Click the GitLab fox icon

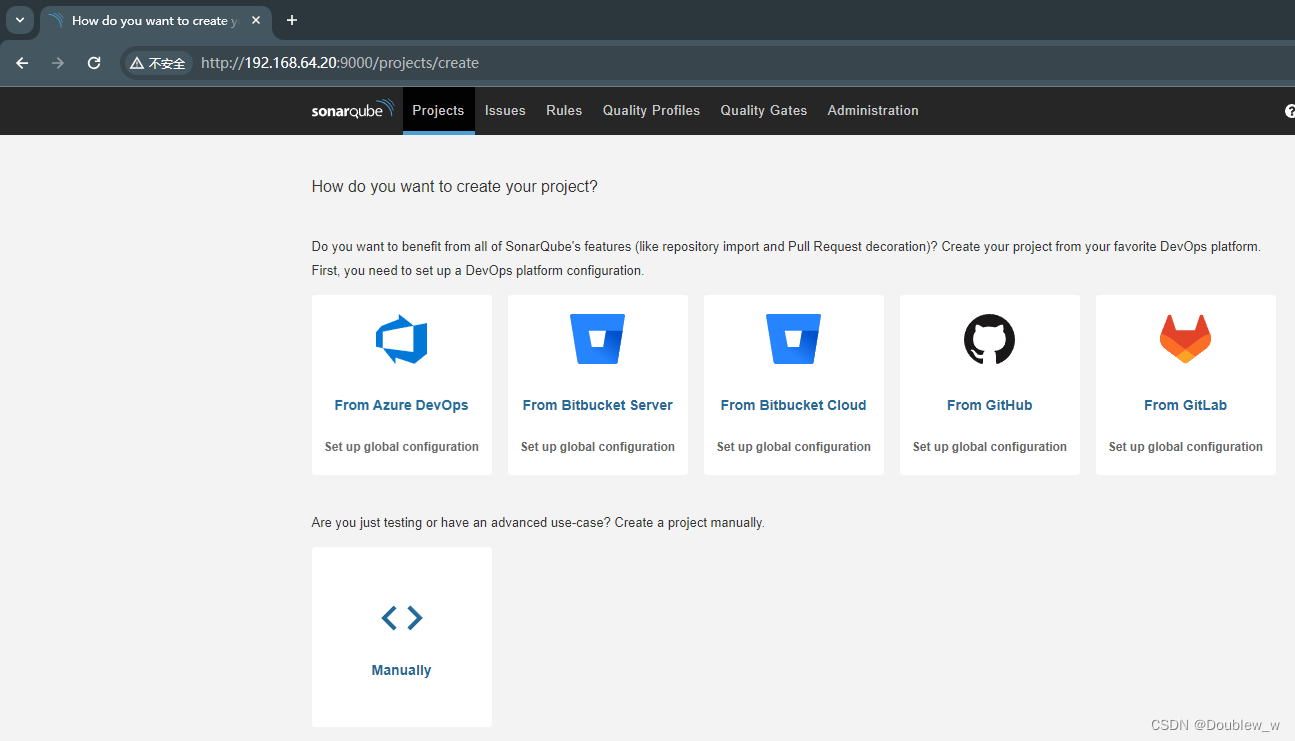[1185, 339]
